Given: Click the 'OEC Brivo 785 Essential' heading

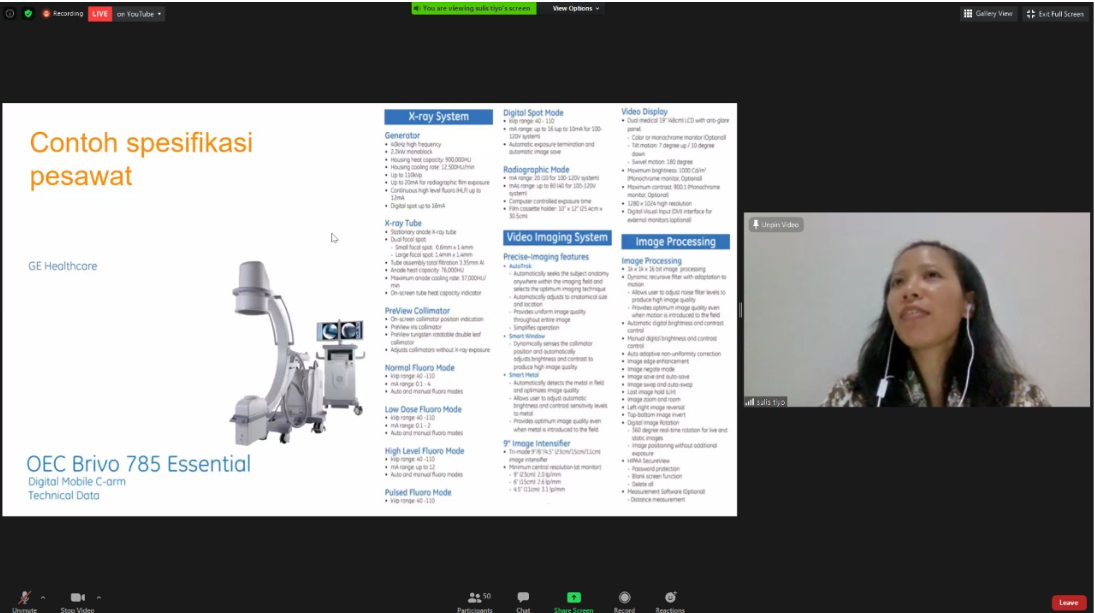Looking at the screenshot, I should [138, 464].
